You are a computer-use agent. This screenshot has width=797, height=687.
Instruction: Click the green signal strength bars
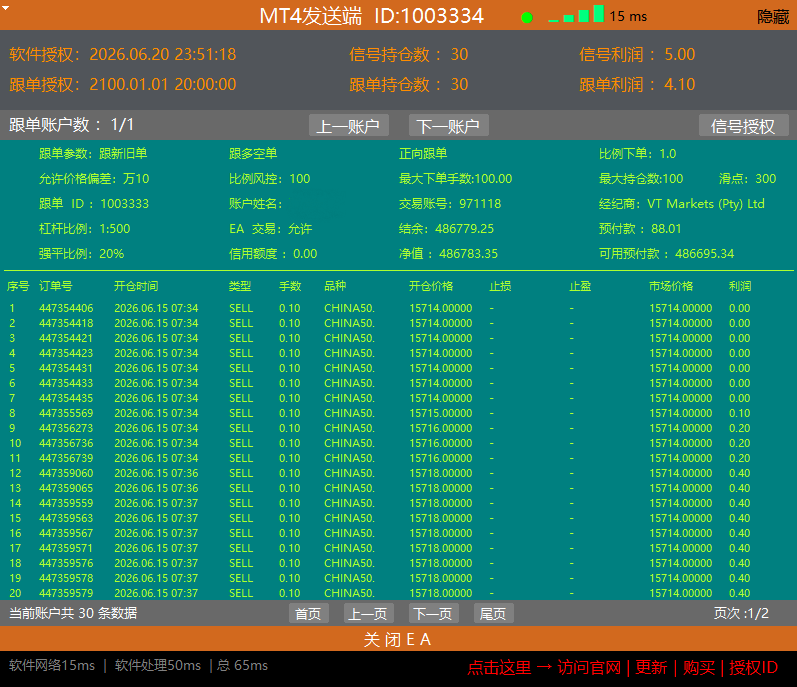pos(576,14)
